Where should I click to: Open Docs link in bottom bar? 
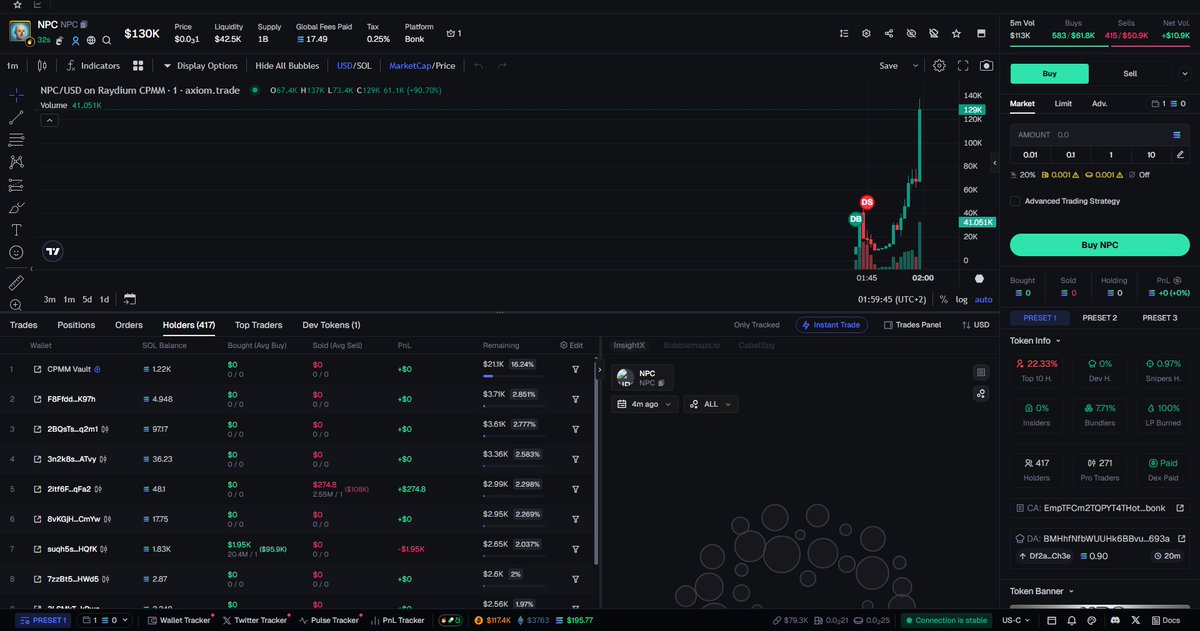click(x=1165, y=620)
